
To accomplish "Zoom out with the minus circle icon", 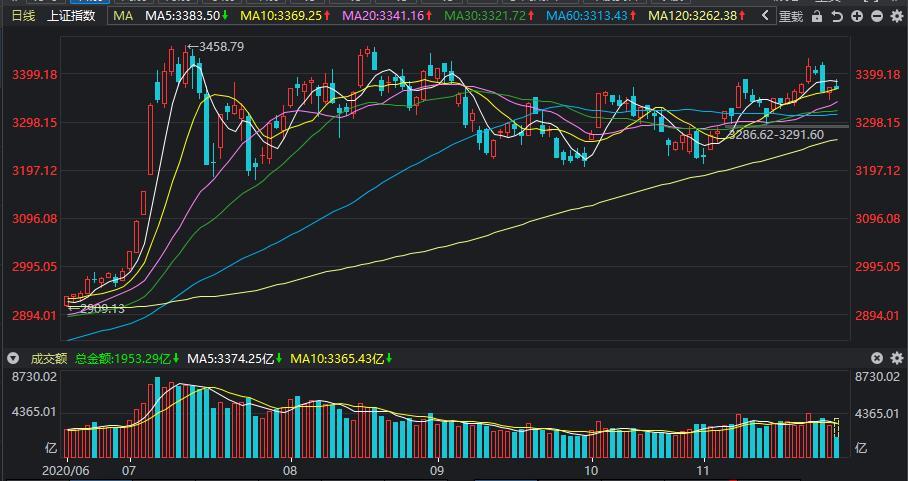I will point(877,17).
